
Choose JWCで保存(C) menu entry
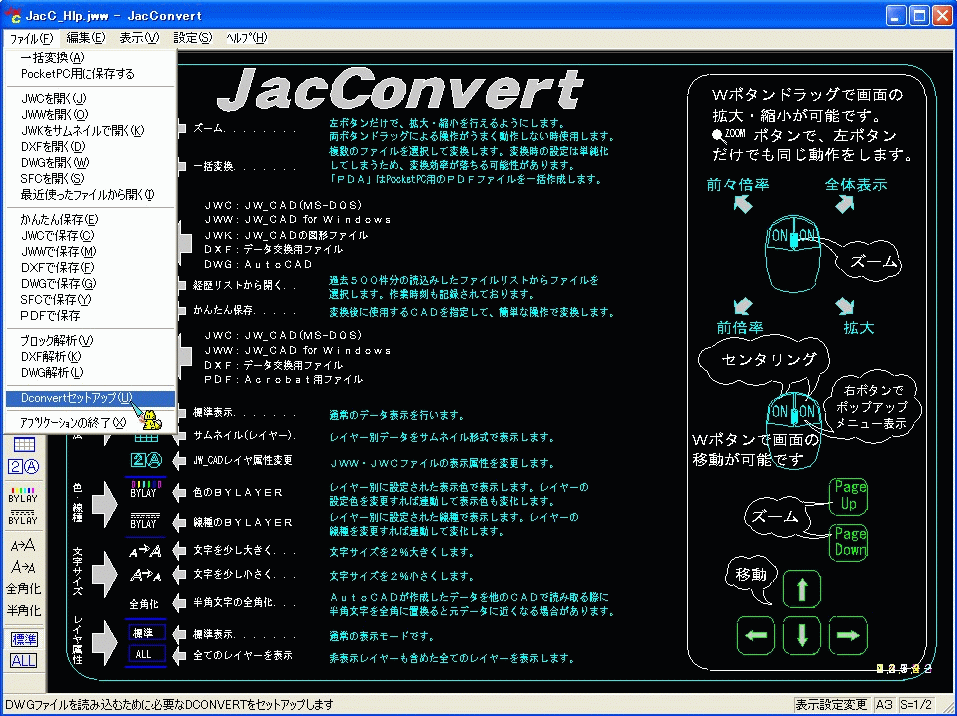(90, 236)
